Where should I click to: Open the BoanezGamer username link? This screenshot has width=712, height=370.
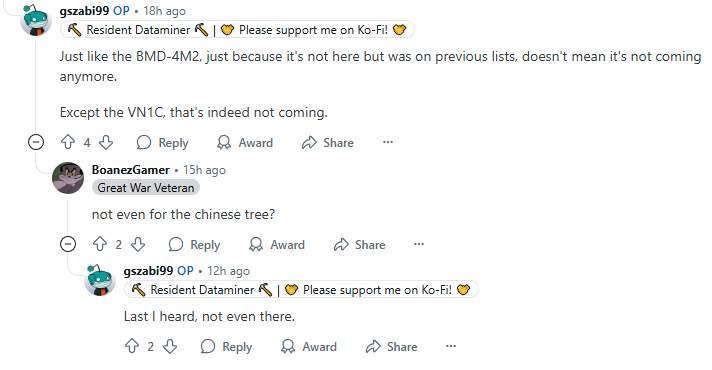130,170
